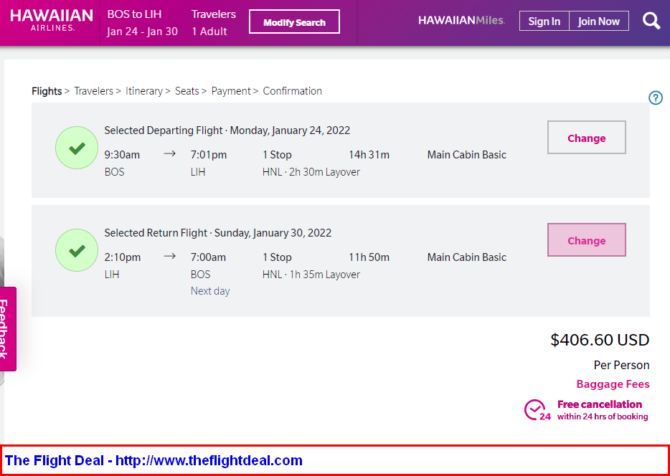This screenshot has width=670, height=476.
Task: Change the selected departing flight
Action: pos(586,138)
